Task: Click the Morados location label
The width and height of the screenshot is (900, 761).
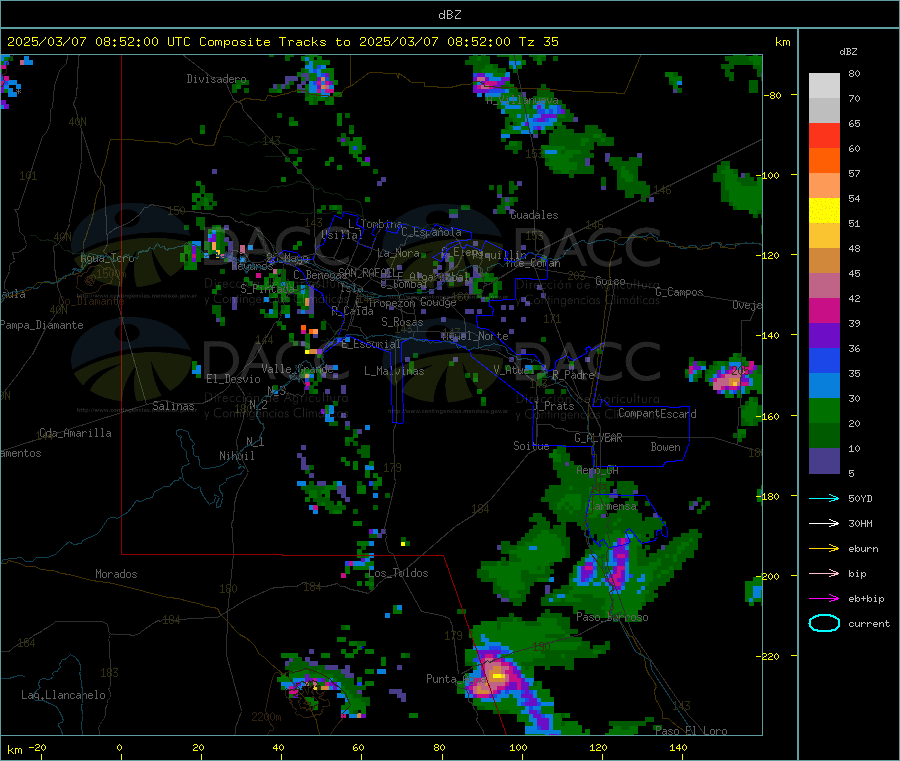Action: coord(116,574)
